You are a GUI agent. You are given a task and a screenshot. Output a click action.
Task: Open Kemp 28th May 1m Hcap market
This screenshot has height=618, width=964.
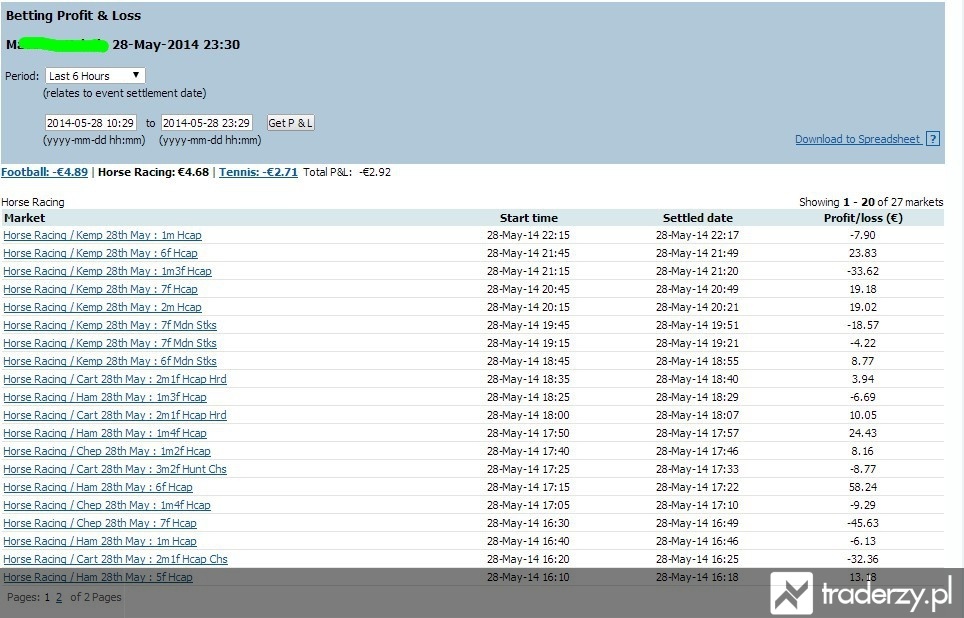102,235
